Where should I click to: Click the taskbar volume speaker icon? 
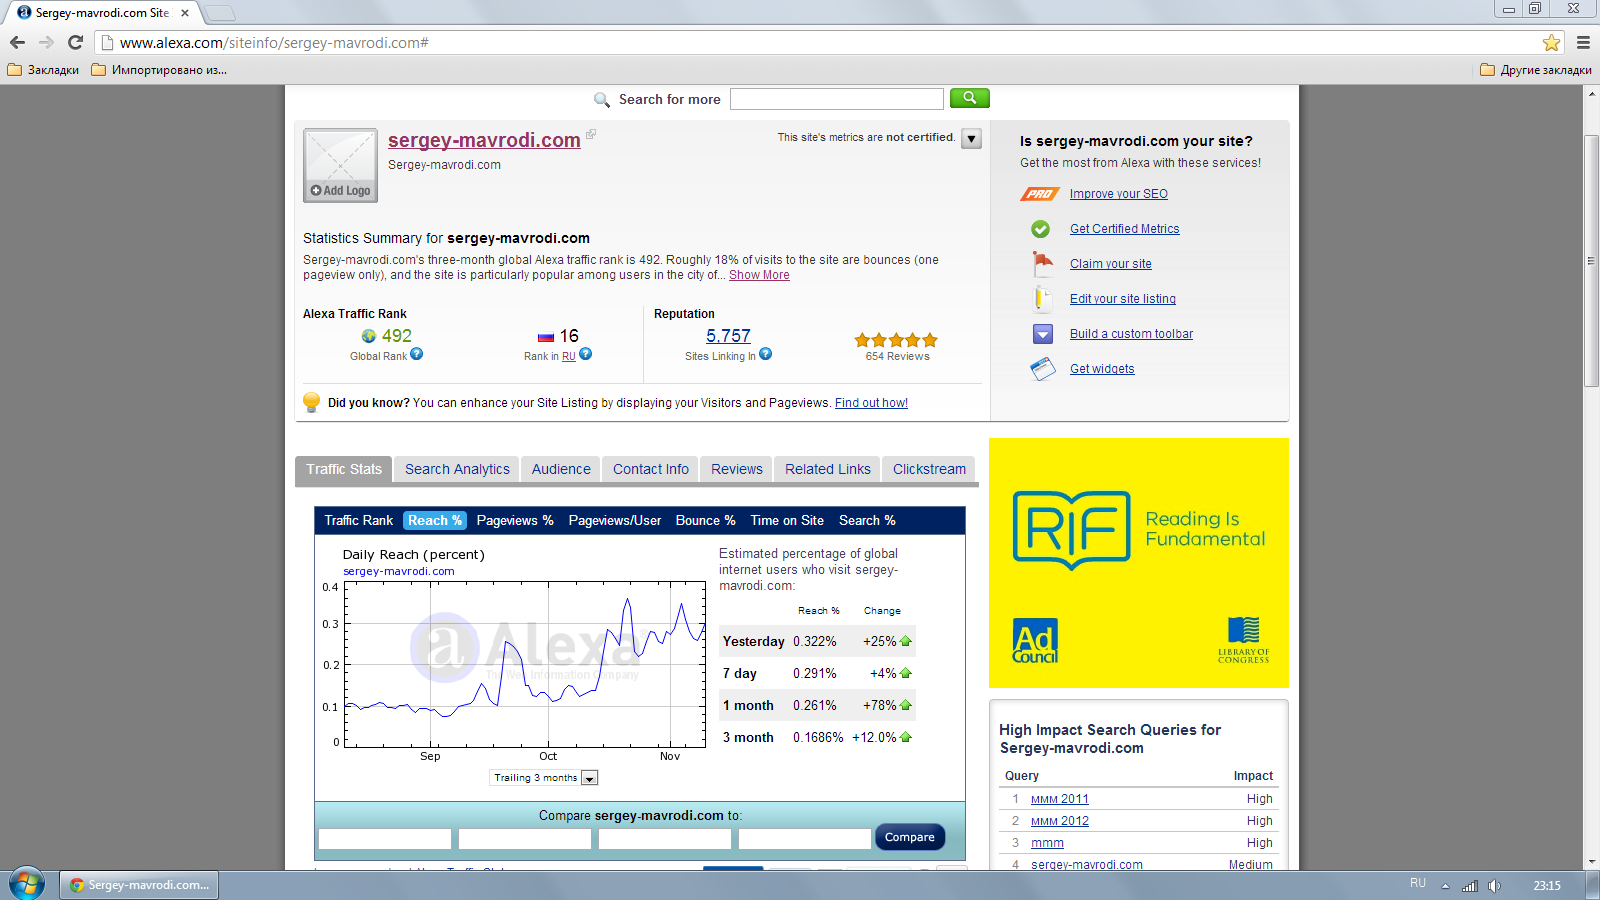click(1494, 886)
